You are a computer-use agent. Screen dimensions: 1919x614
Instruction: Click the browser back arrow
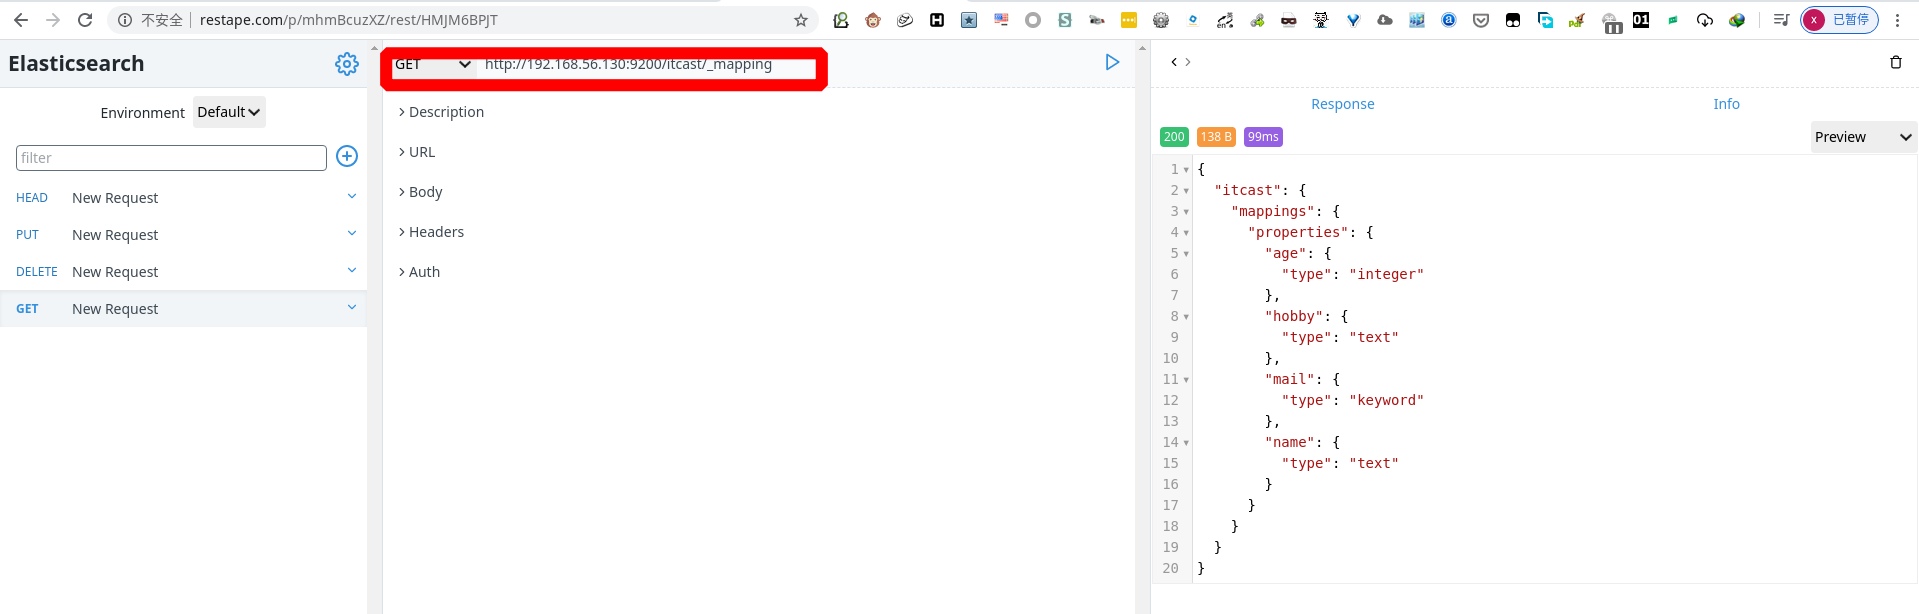tap(21, 20)
